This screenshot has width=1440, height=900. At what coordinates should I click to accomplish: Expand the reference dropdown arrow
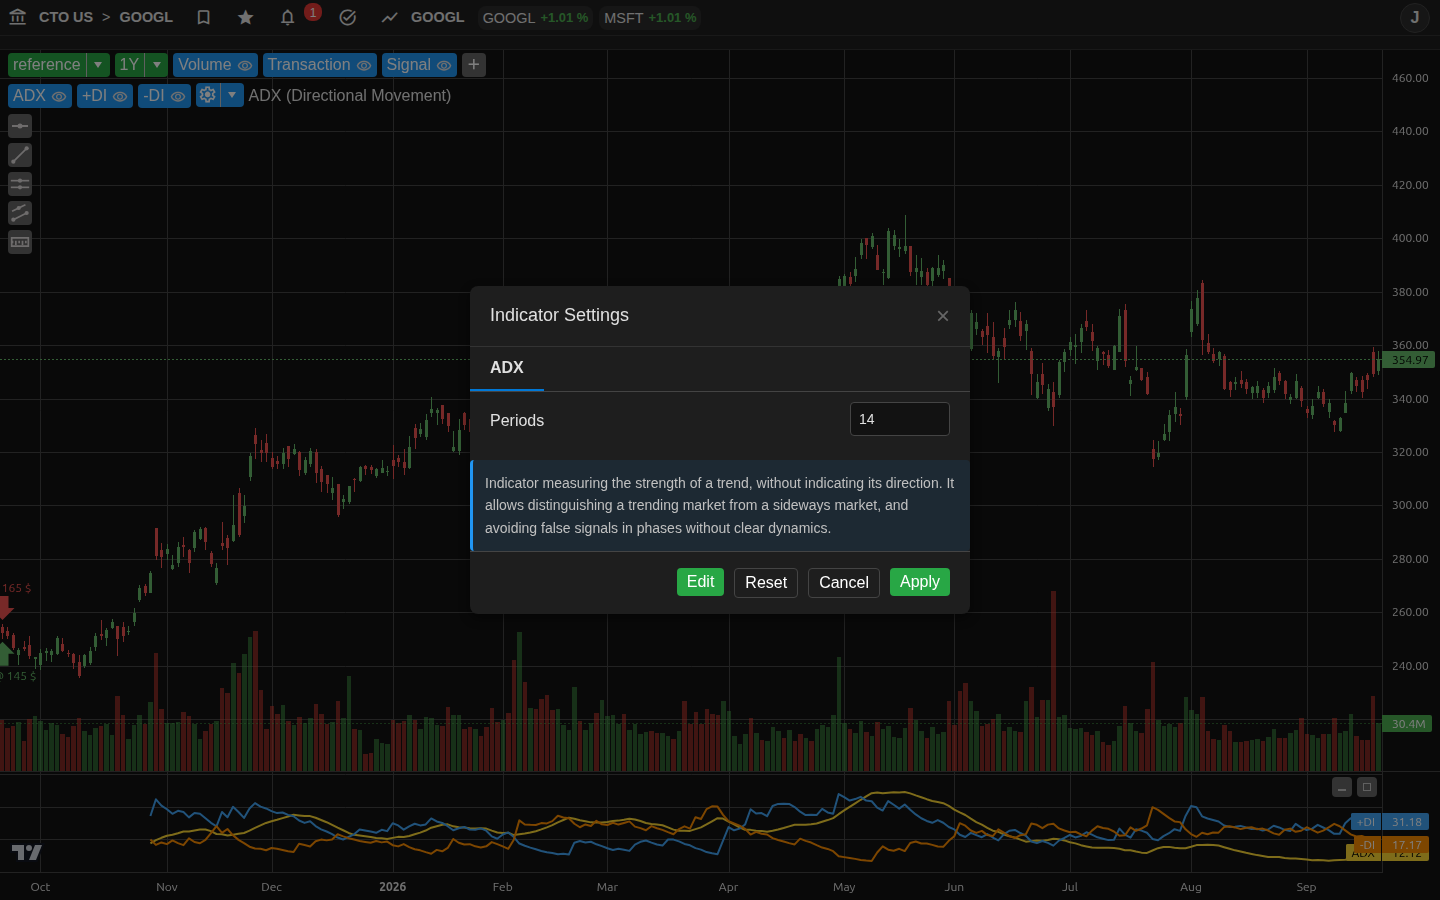click(98, 65)
